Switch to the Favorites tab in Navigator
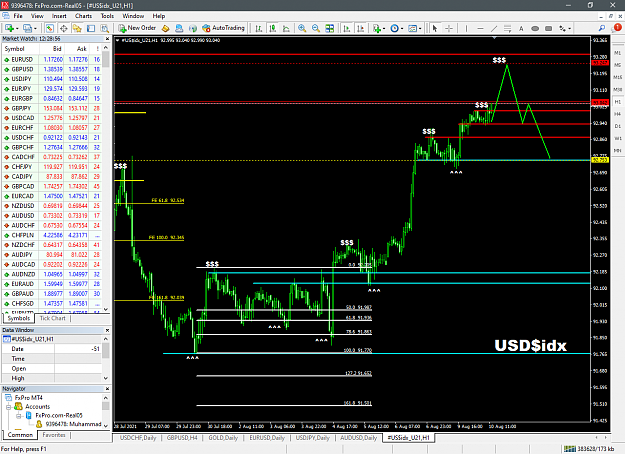Viewport: 625px width, 454px height. [54, 435]
